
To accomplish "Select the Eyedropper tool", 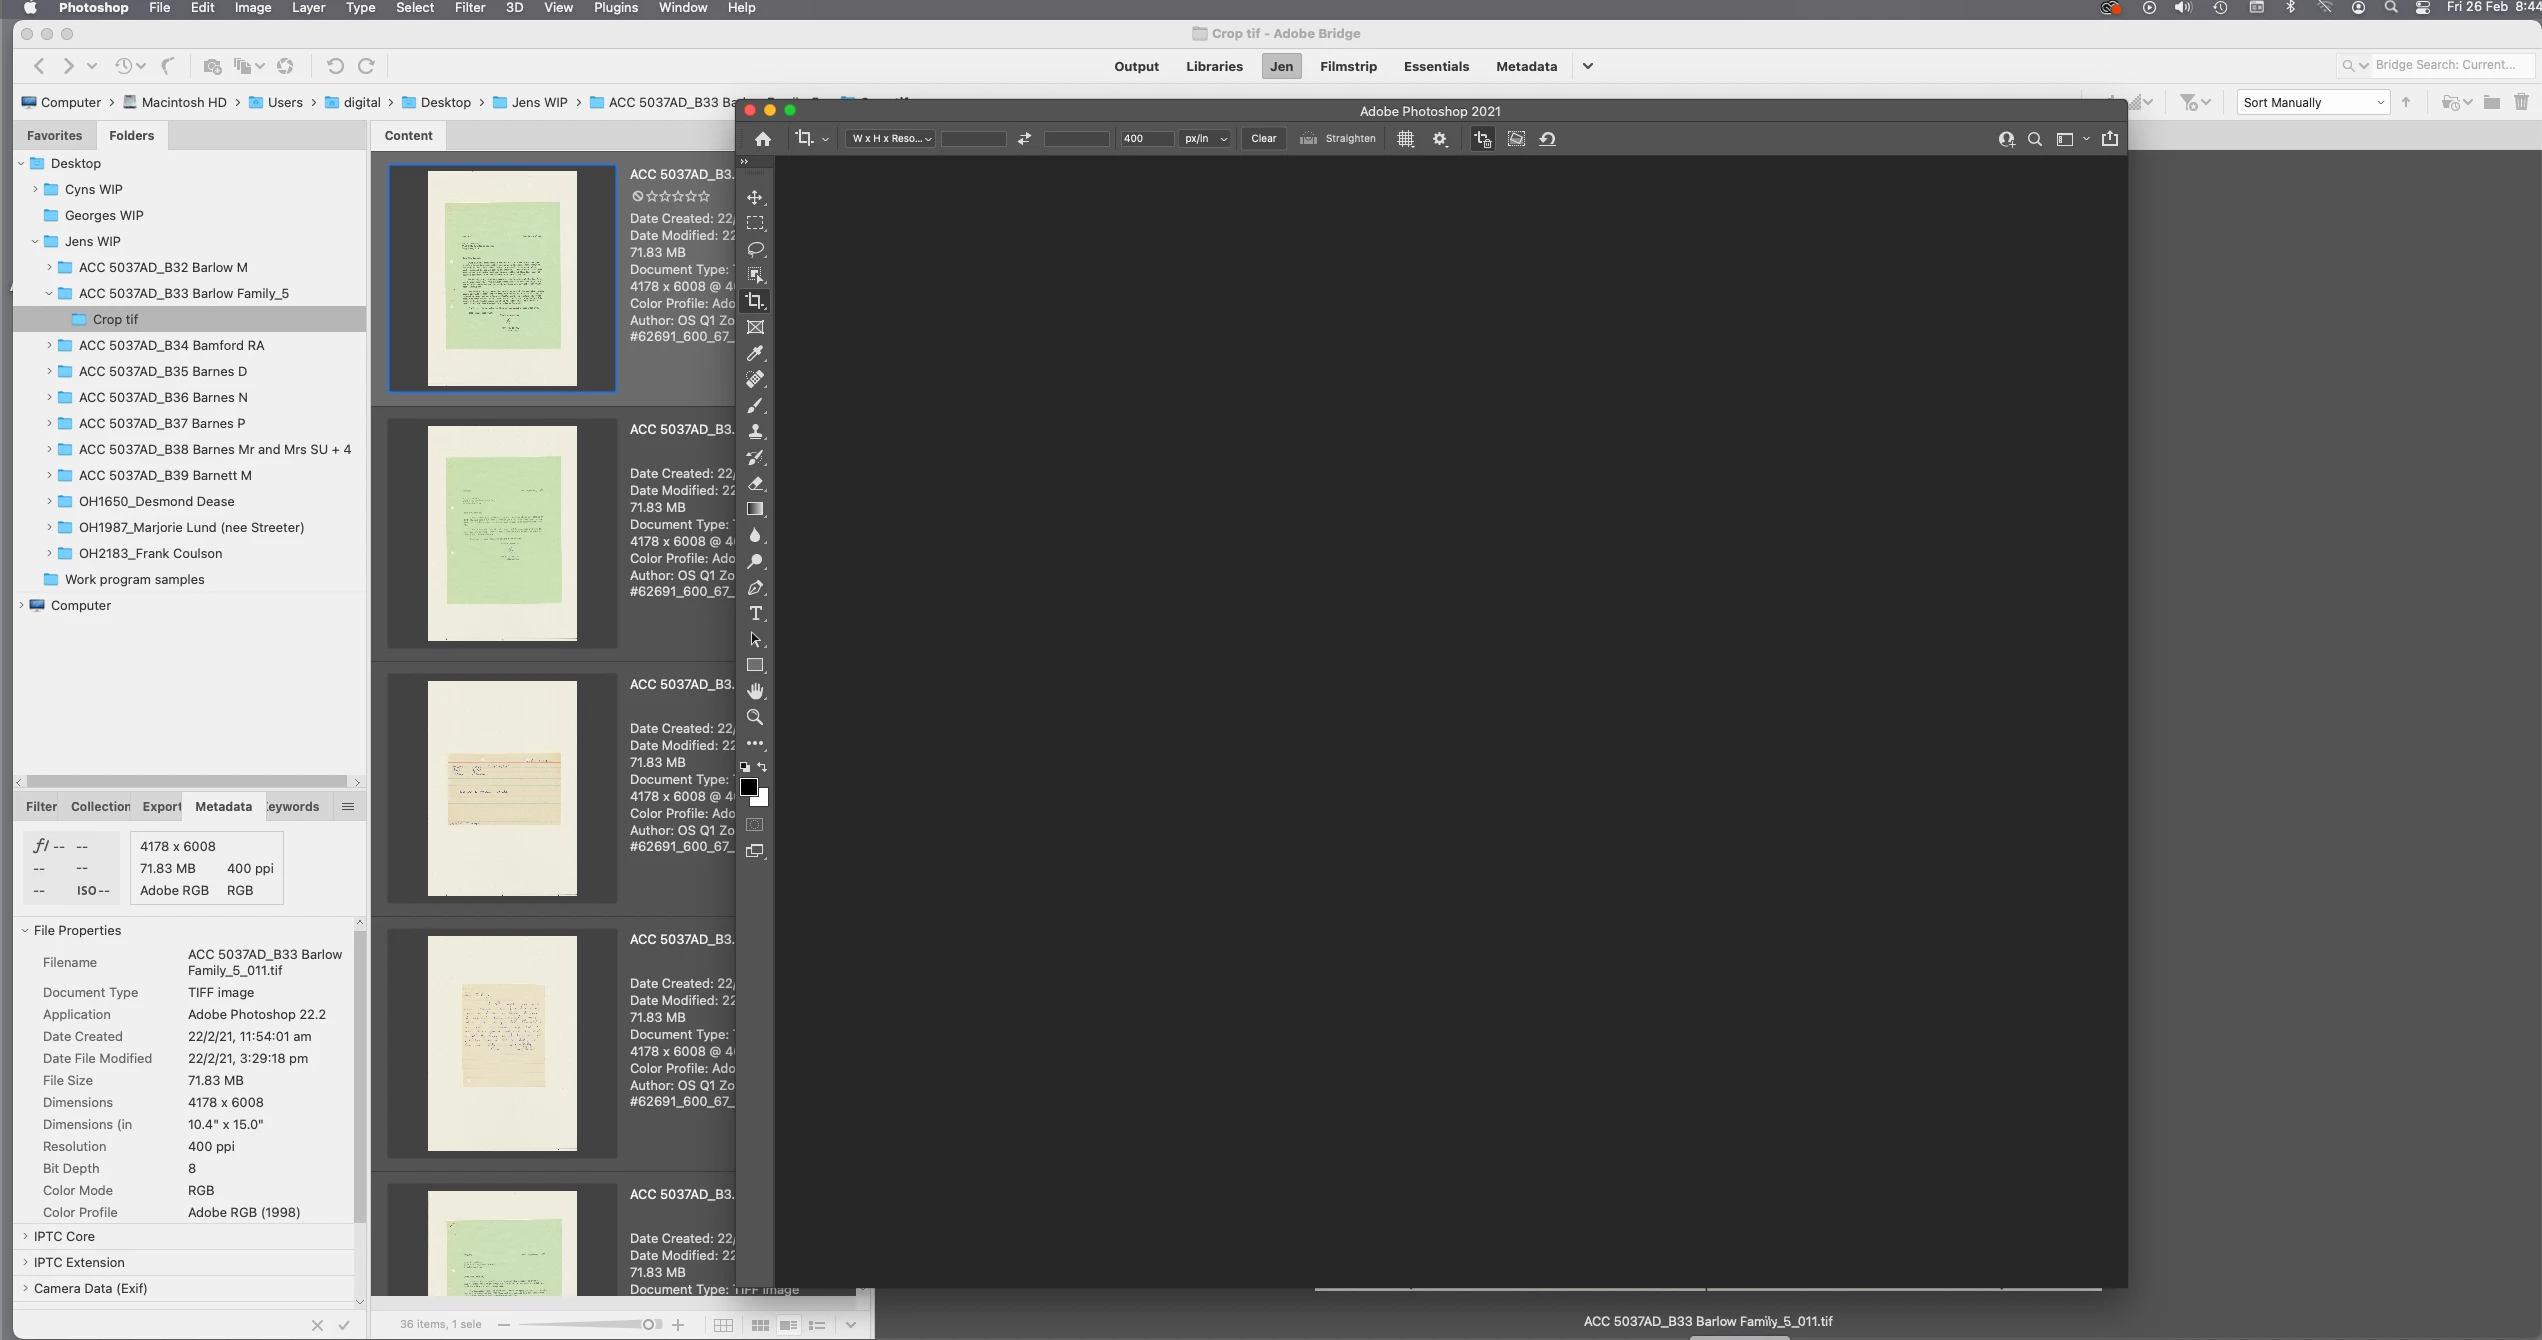I will (755, 353).
